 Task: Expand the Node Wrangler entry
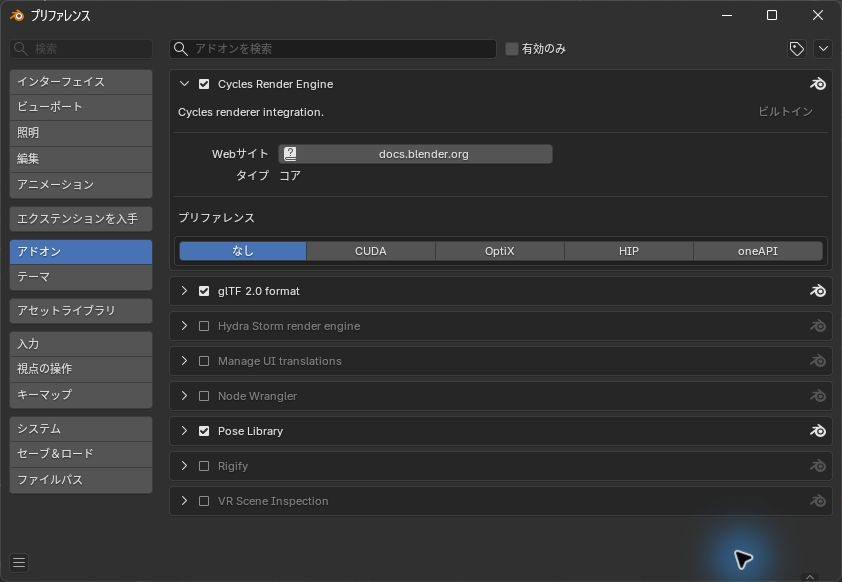pyautogui.click(x=184, y=396)
